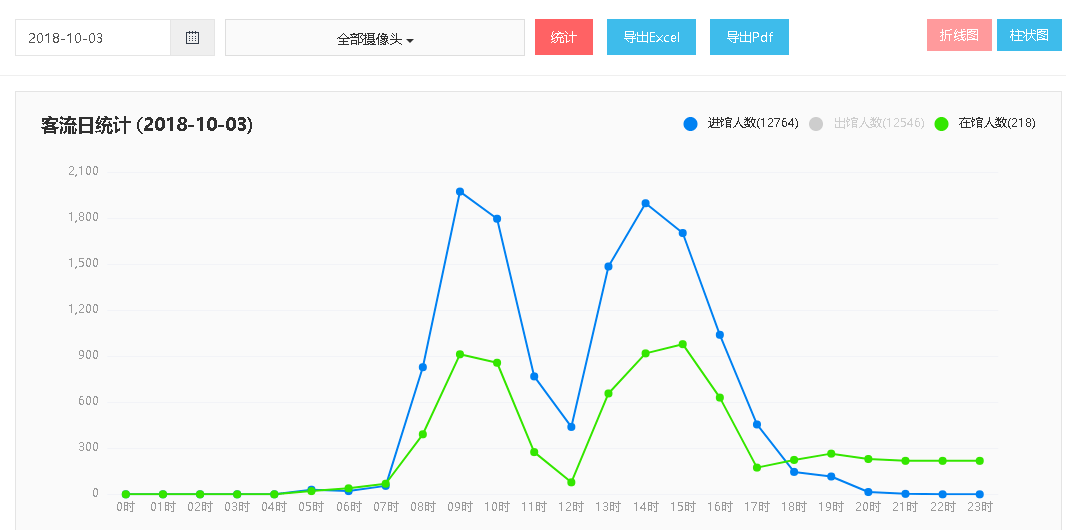Click the green data point at 17时
The height and width of the screenshot is (530, 1066).
coord(757,467)
